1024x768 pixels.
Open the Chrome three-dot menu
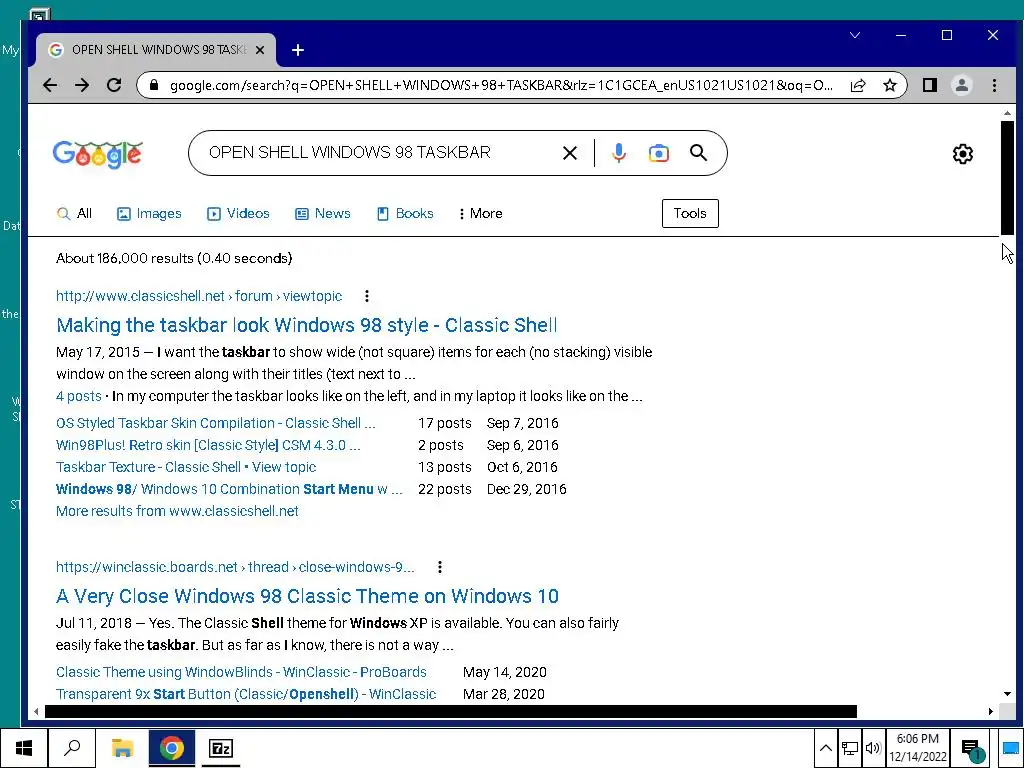pyautogui.click(x=994, y=85)
